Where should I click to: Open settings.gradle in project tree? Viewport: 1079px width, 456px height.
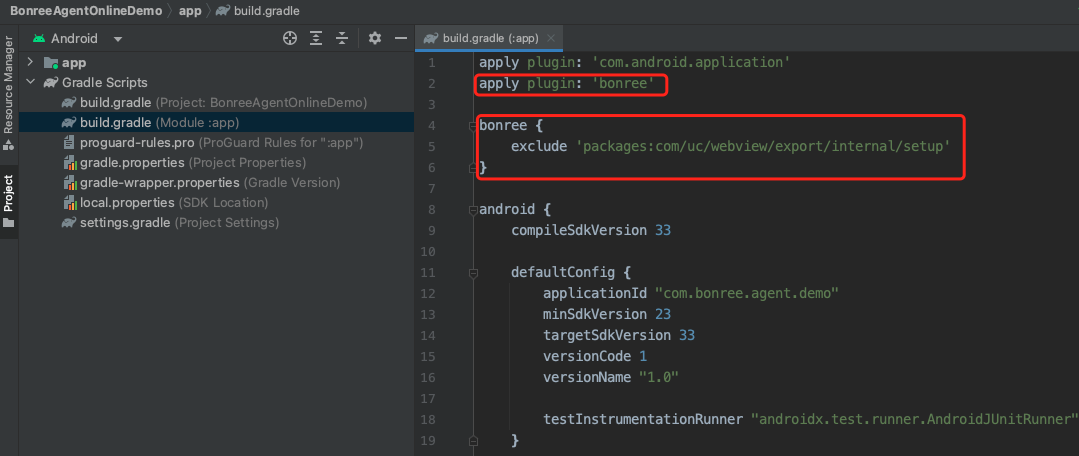[x=125, y=222]
